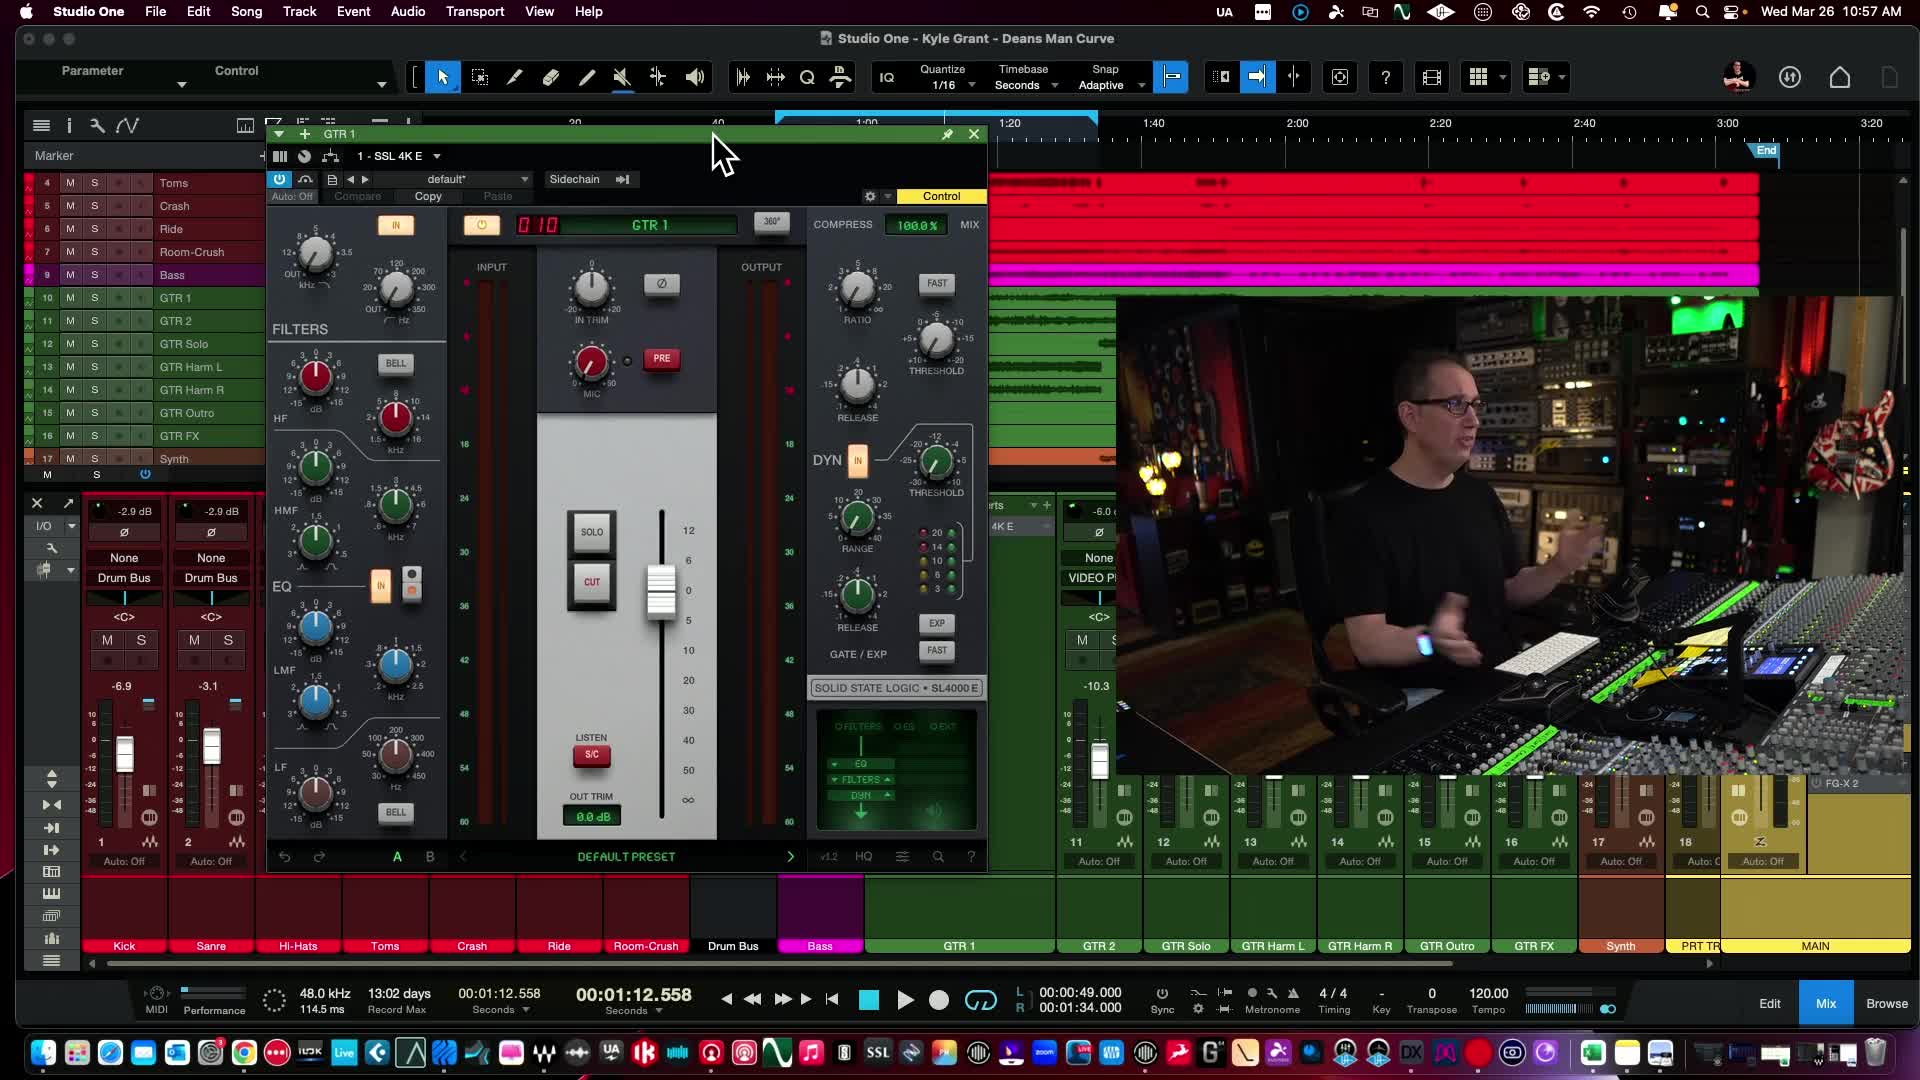The height and width of the screenshot is (1080, 1920).
Task: Select the Listen speaker tool
Action: click(695, 77)
